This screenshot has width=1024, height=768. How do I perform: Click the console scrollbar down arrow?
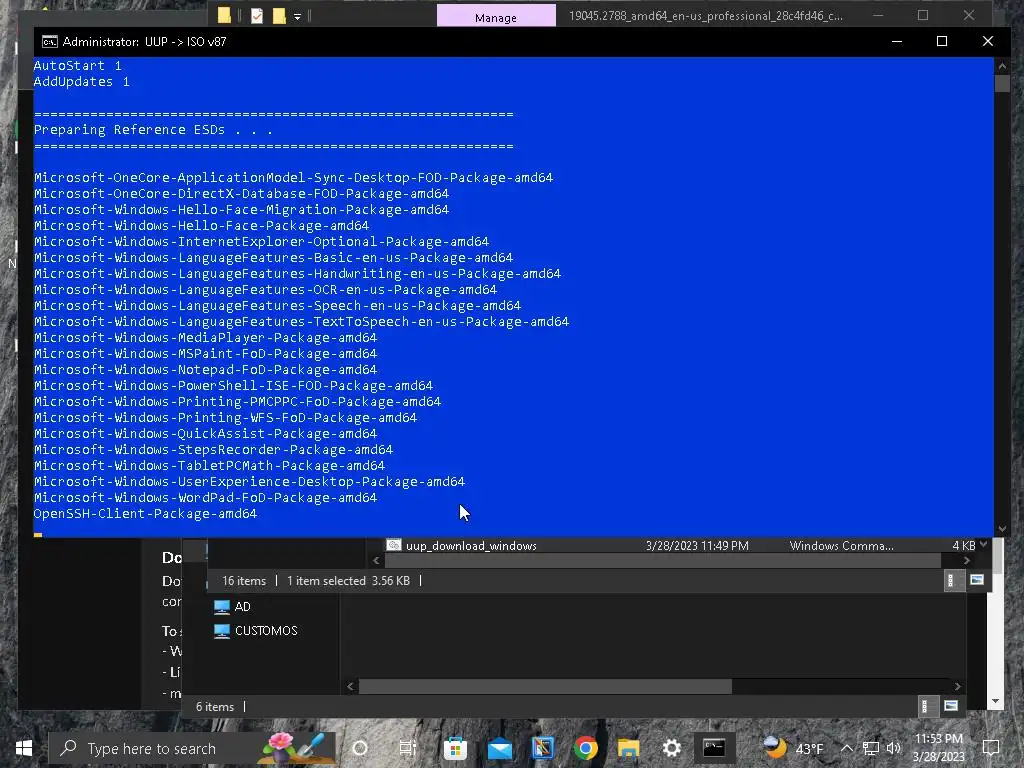click(1002, 529)
